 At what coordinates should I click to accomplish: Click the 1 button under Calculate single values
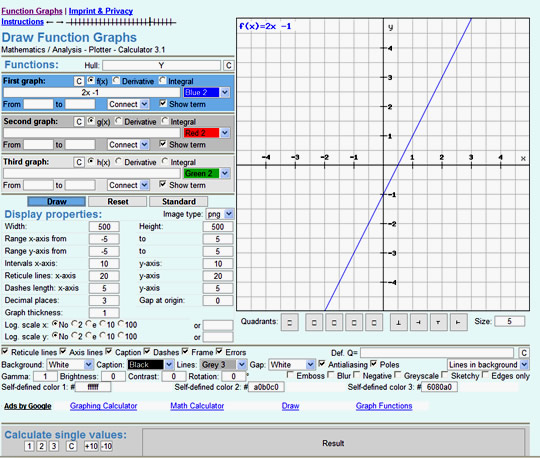(29, 446)
